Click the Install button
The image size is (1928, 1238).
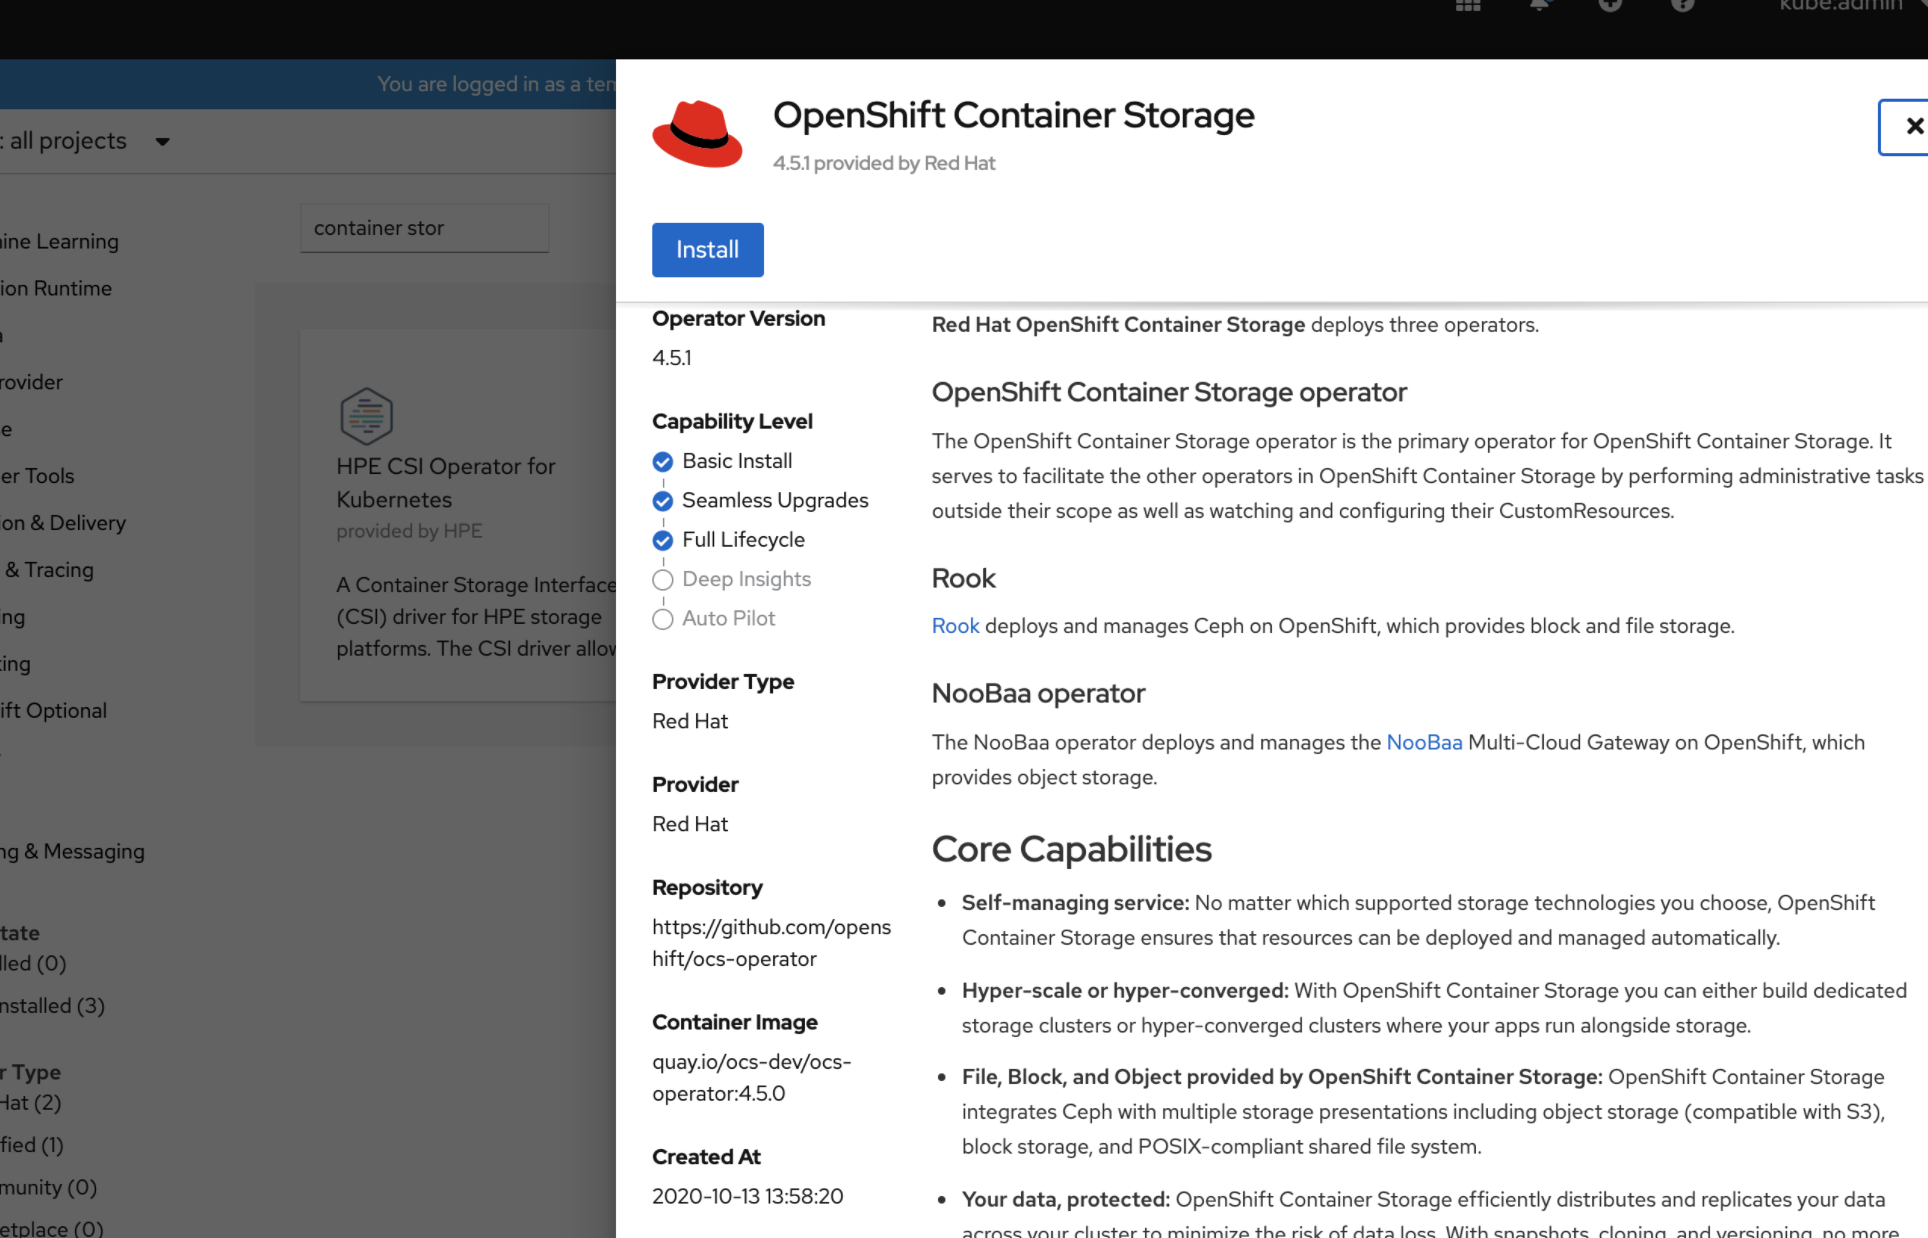point(707,249)
